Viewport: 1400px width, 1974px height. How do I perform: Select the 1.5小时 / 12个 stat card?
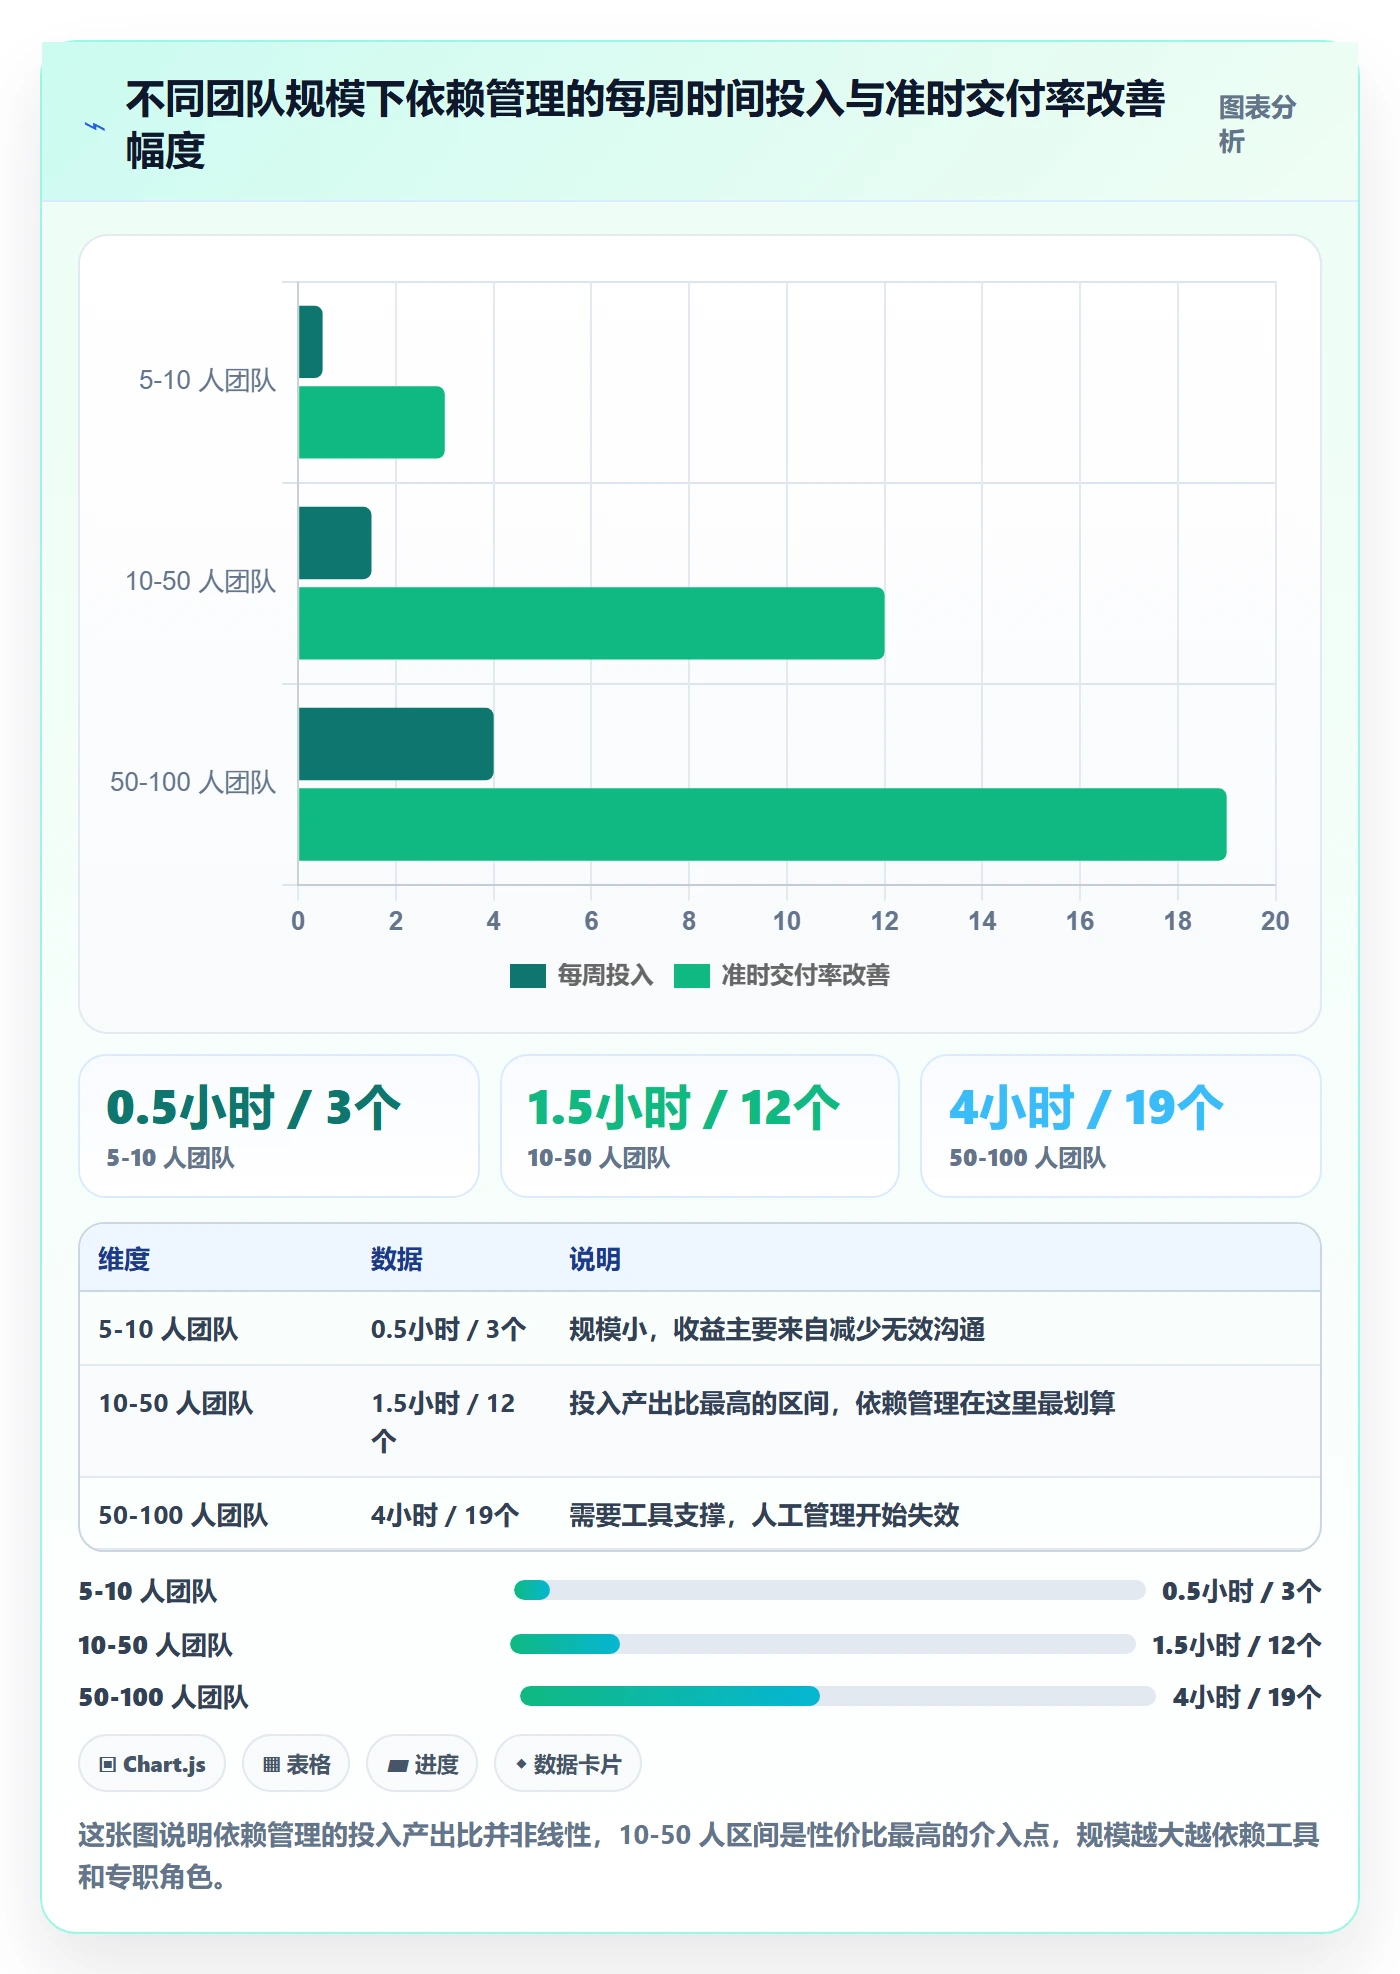700,1126
